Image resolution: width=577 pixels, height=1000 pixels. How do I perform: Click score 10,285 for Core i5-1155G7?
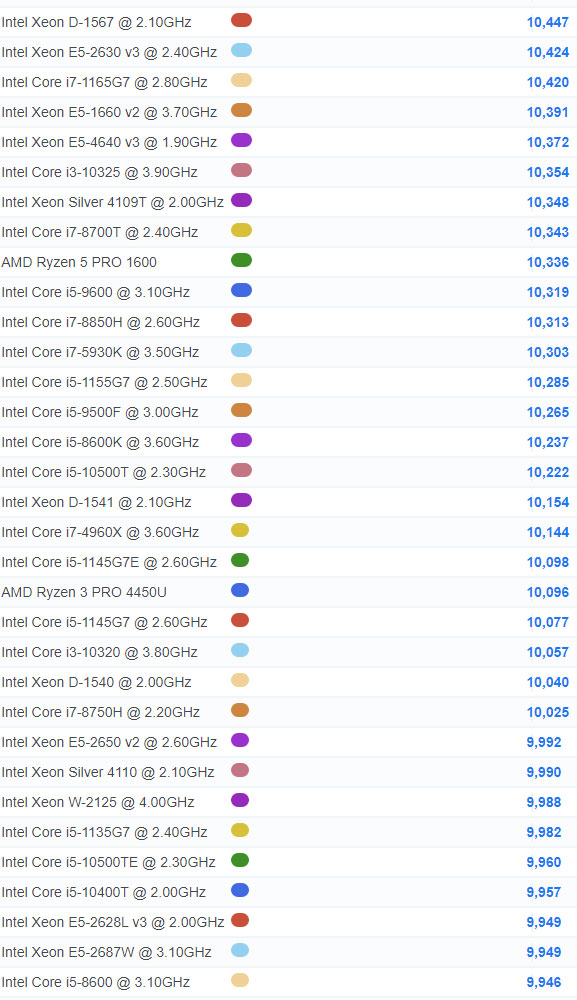click(548, 382)
